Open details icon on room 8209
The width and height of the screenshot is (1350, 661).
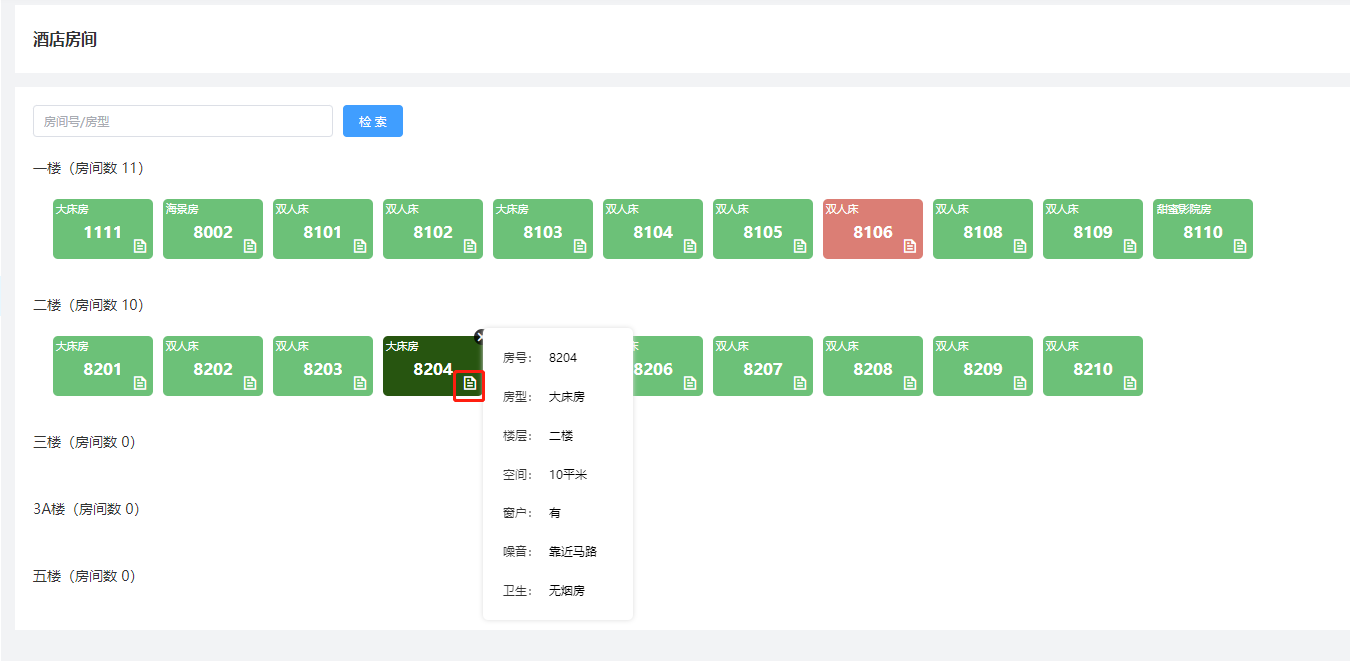click(1020, 383)
